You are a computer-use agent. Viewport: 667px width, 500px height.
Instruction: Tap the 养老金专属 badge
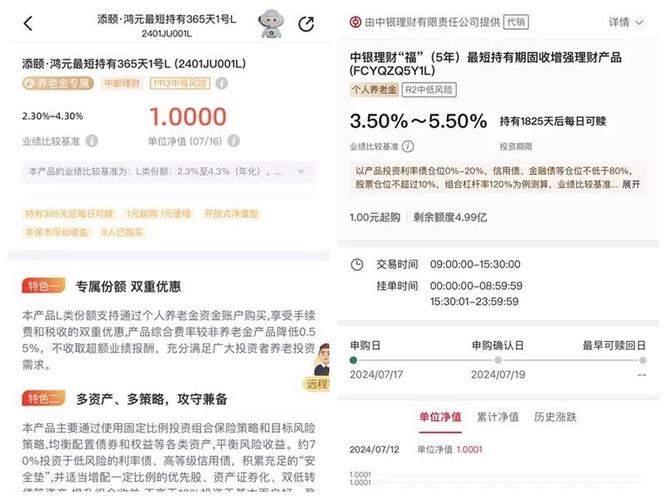click(x=58, y=83)
